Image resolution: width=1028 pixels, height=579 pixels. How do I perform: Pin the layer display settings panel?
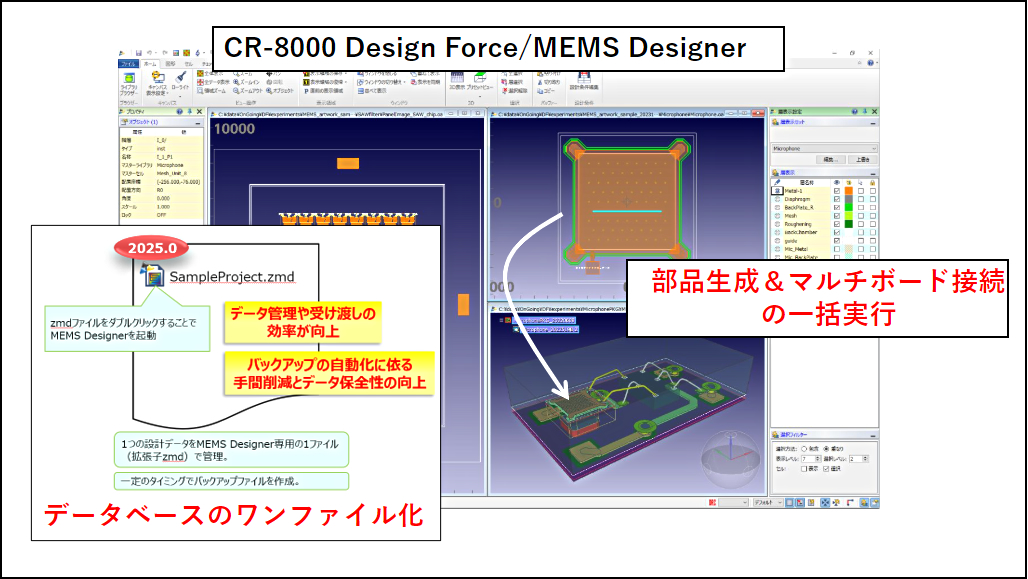pyautogui.click(x=865, y=111)
